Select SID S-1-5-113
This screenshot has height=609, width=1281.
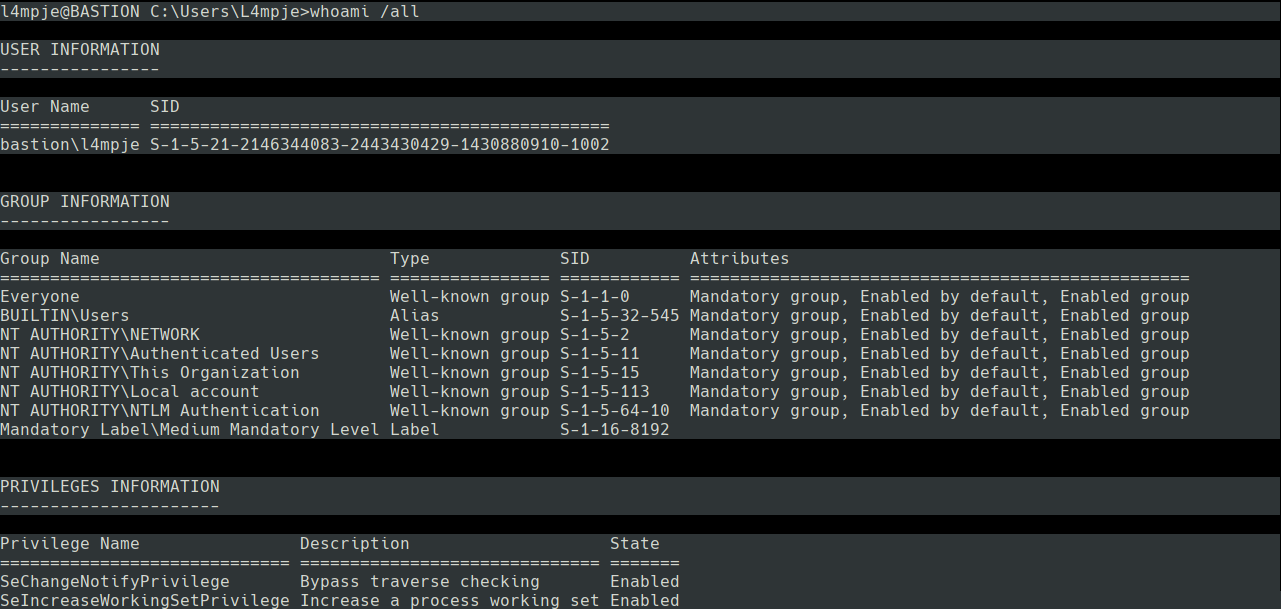click(x=605, y=392)
